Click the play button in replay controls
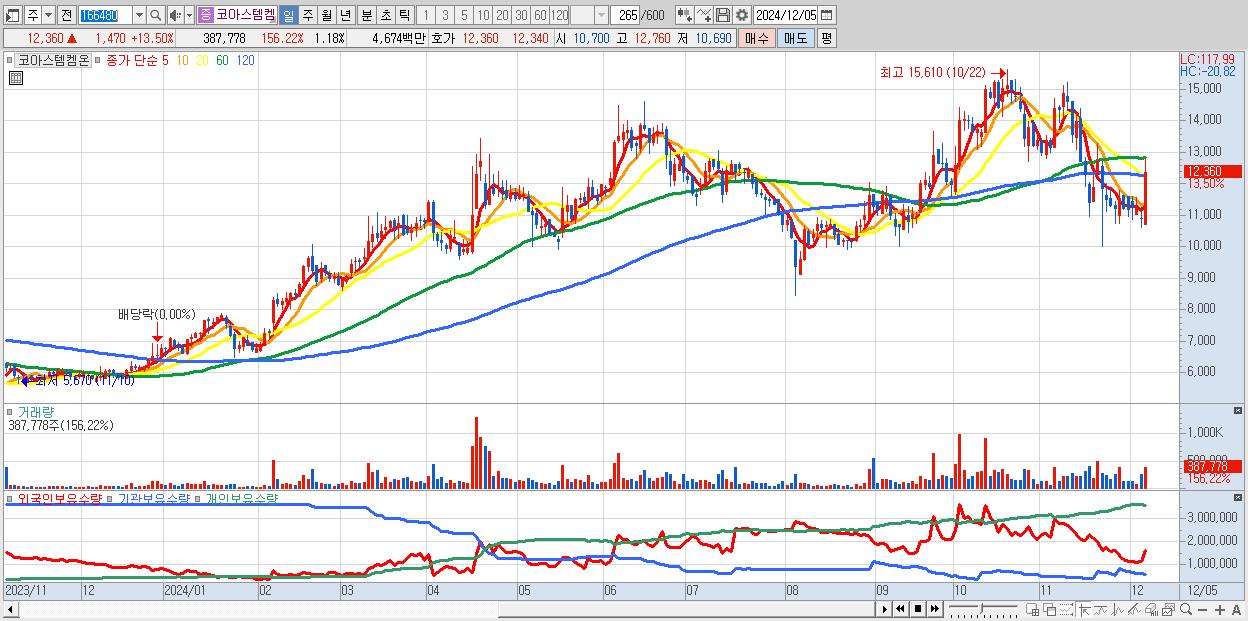Screen dimensions: 1248x621 [x=885, y=609]
